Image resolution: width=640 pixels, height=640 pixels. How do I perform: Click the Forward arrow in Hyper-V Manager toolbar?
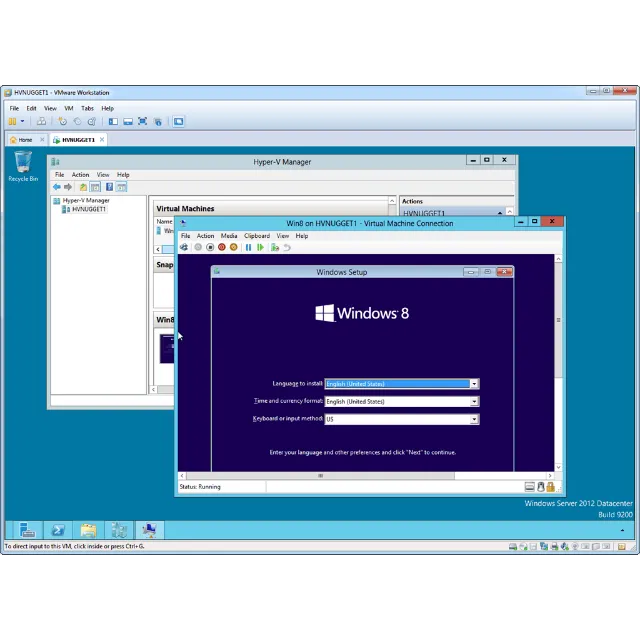click(68, 187)
